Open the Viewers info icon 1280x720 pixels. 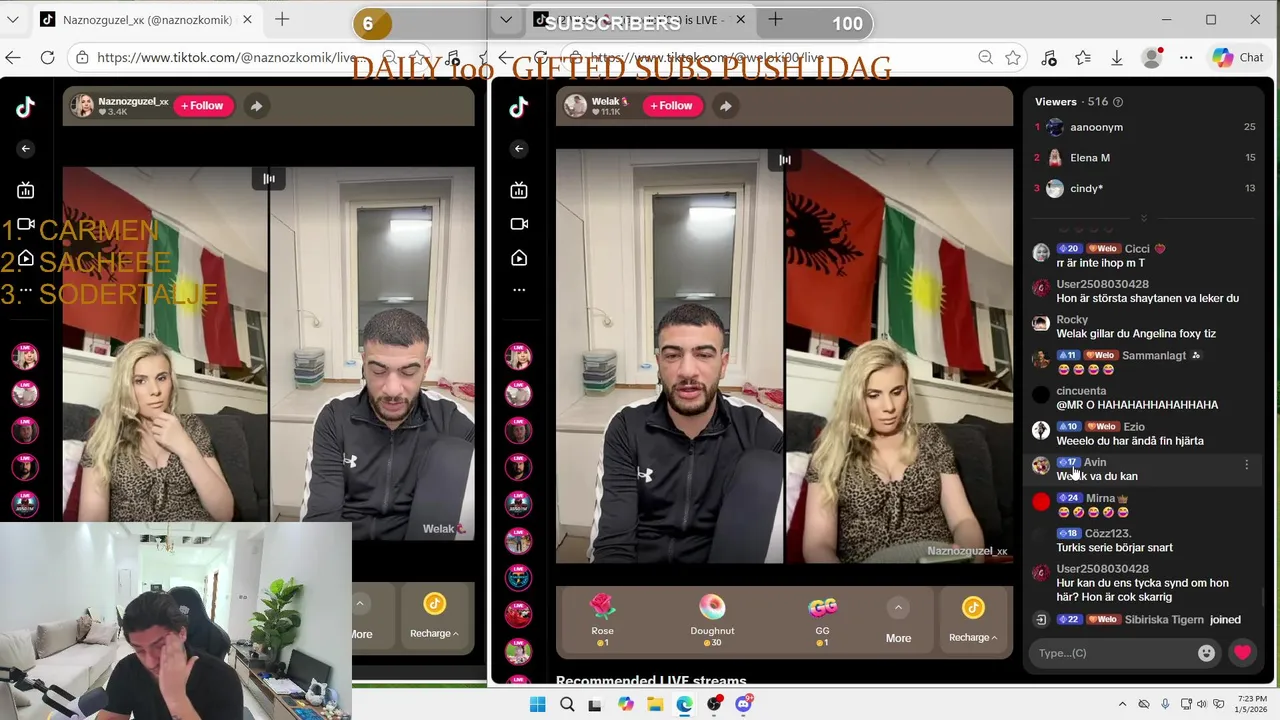click(1118, 102)
